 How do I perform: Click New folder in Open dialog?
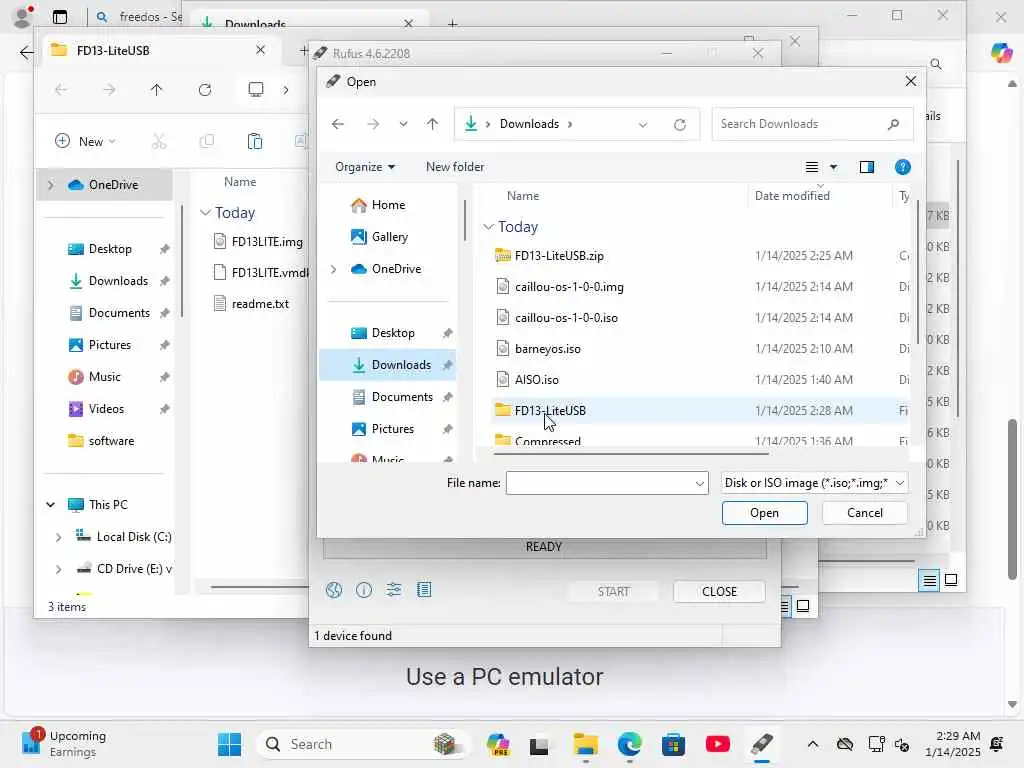(x=455, y=167)
